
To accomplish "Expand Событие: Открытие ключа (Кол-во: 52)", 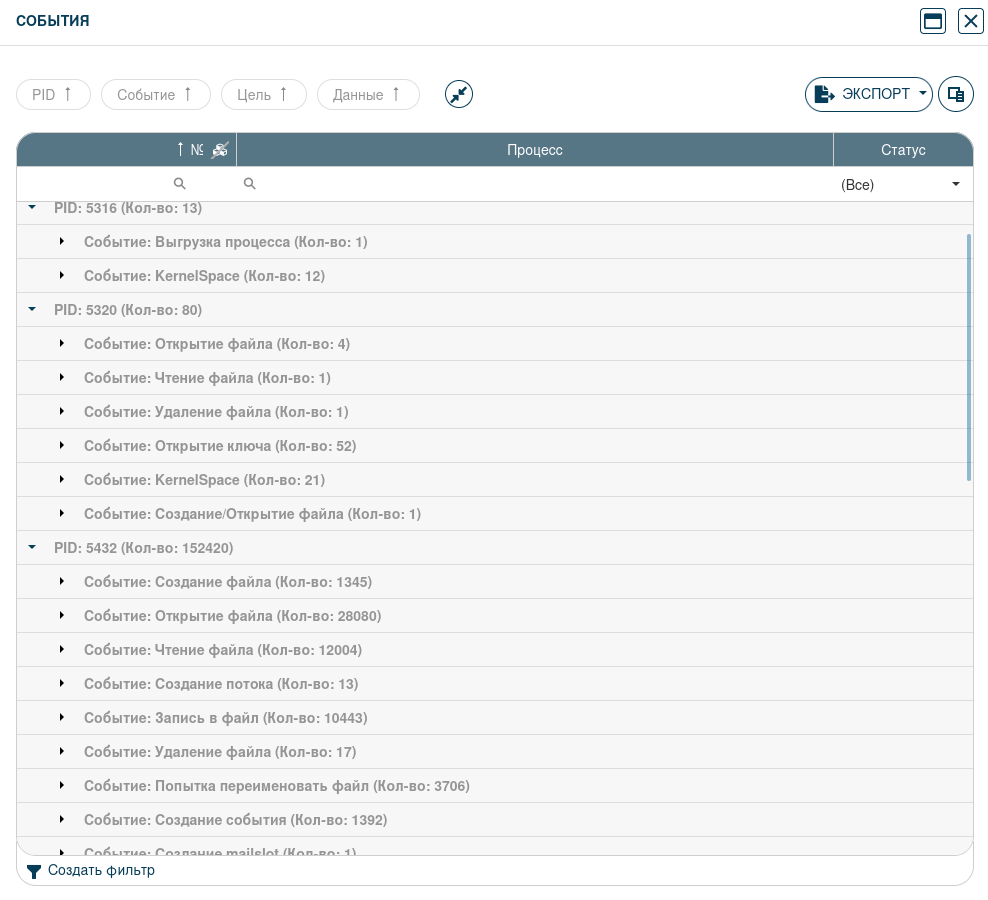I will pyautogui.click(x=62, y=446).
